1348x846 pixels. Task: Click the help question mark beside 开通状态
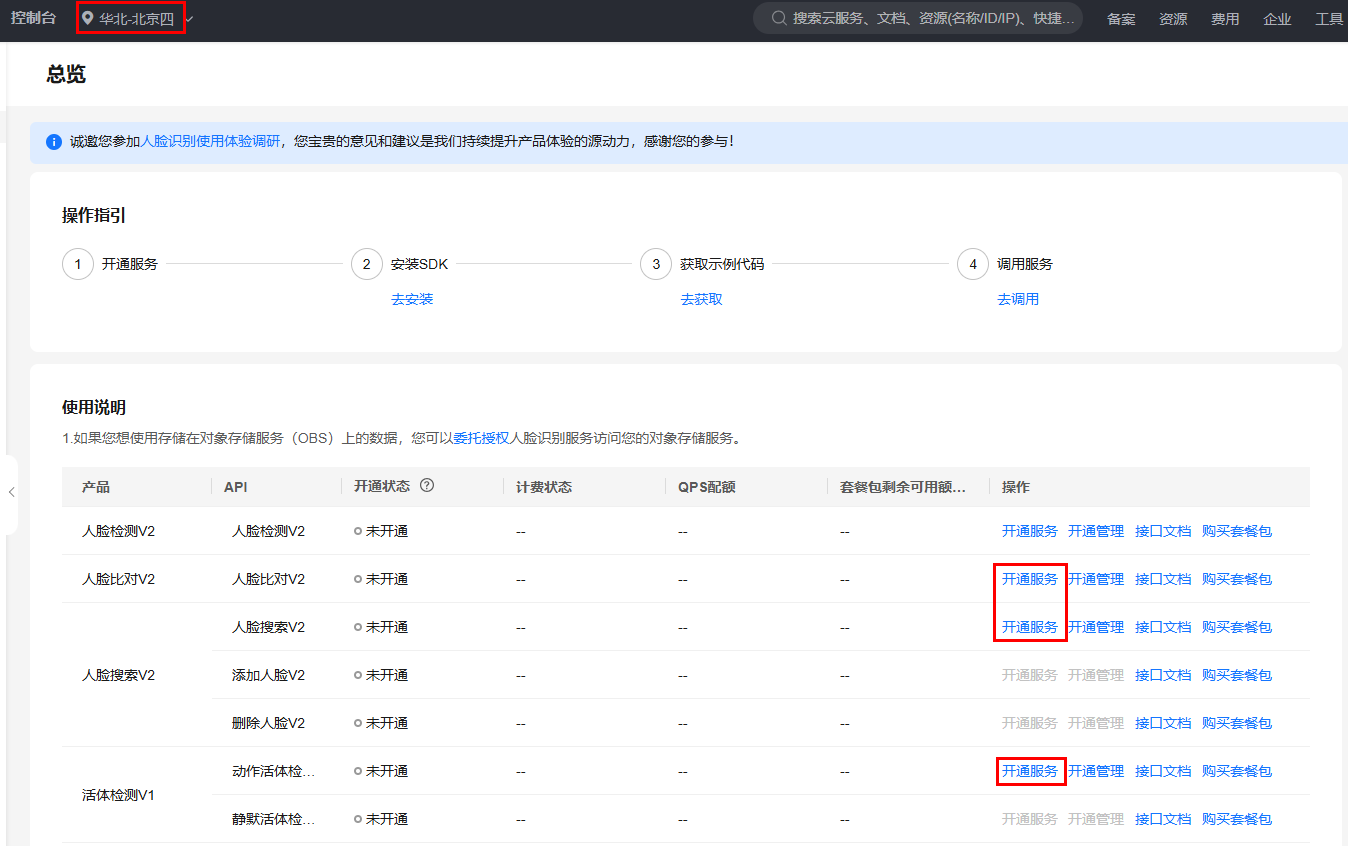pos(427,486)
